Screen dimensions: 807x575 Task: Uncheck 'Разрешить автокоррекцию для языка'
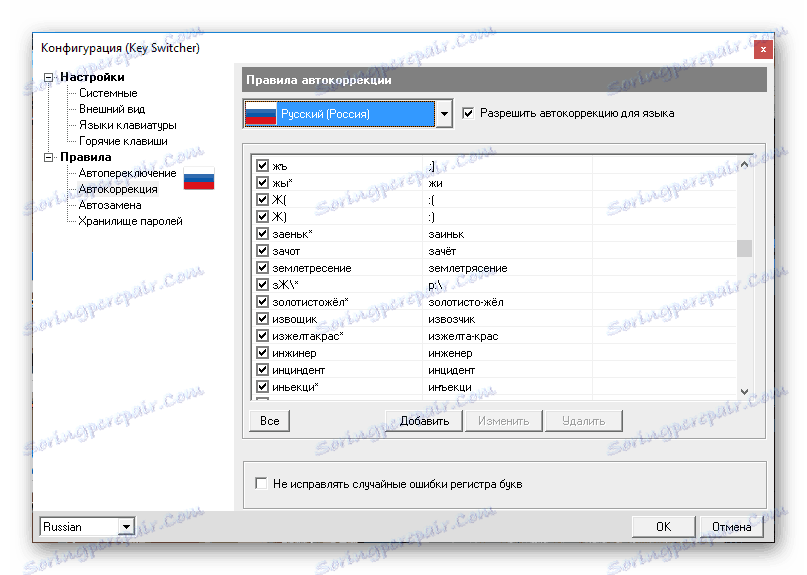(x=468, y=113)
